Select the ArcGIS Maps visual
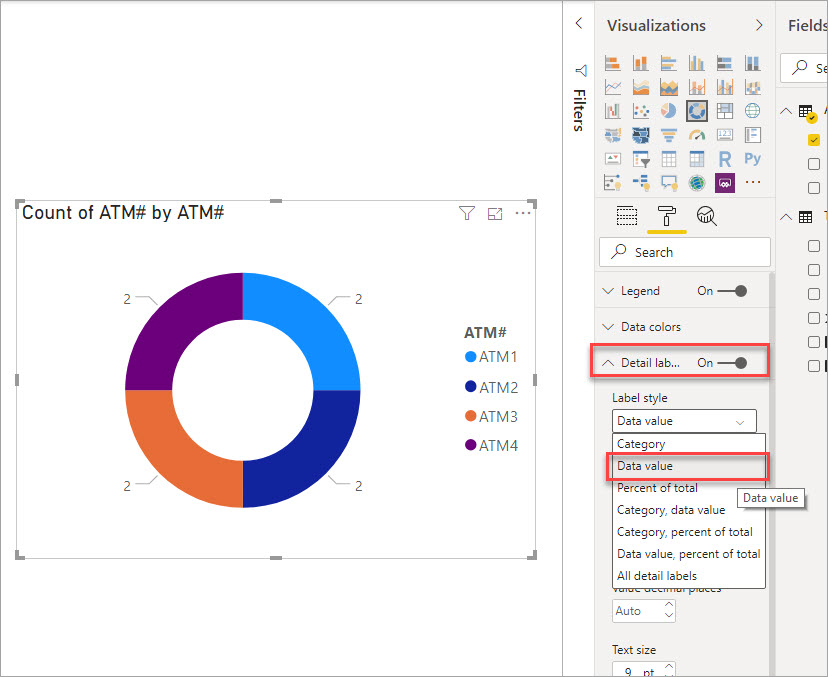The height and width of the screenshot is (677, 828). pos(697,183)
